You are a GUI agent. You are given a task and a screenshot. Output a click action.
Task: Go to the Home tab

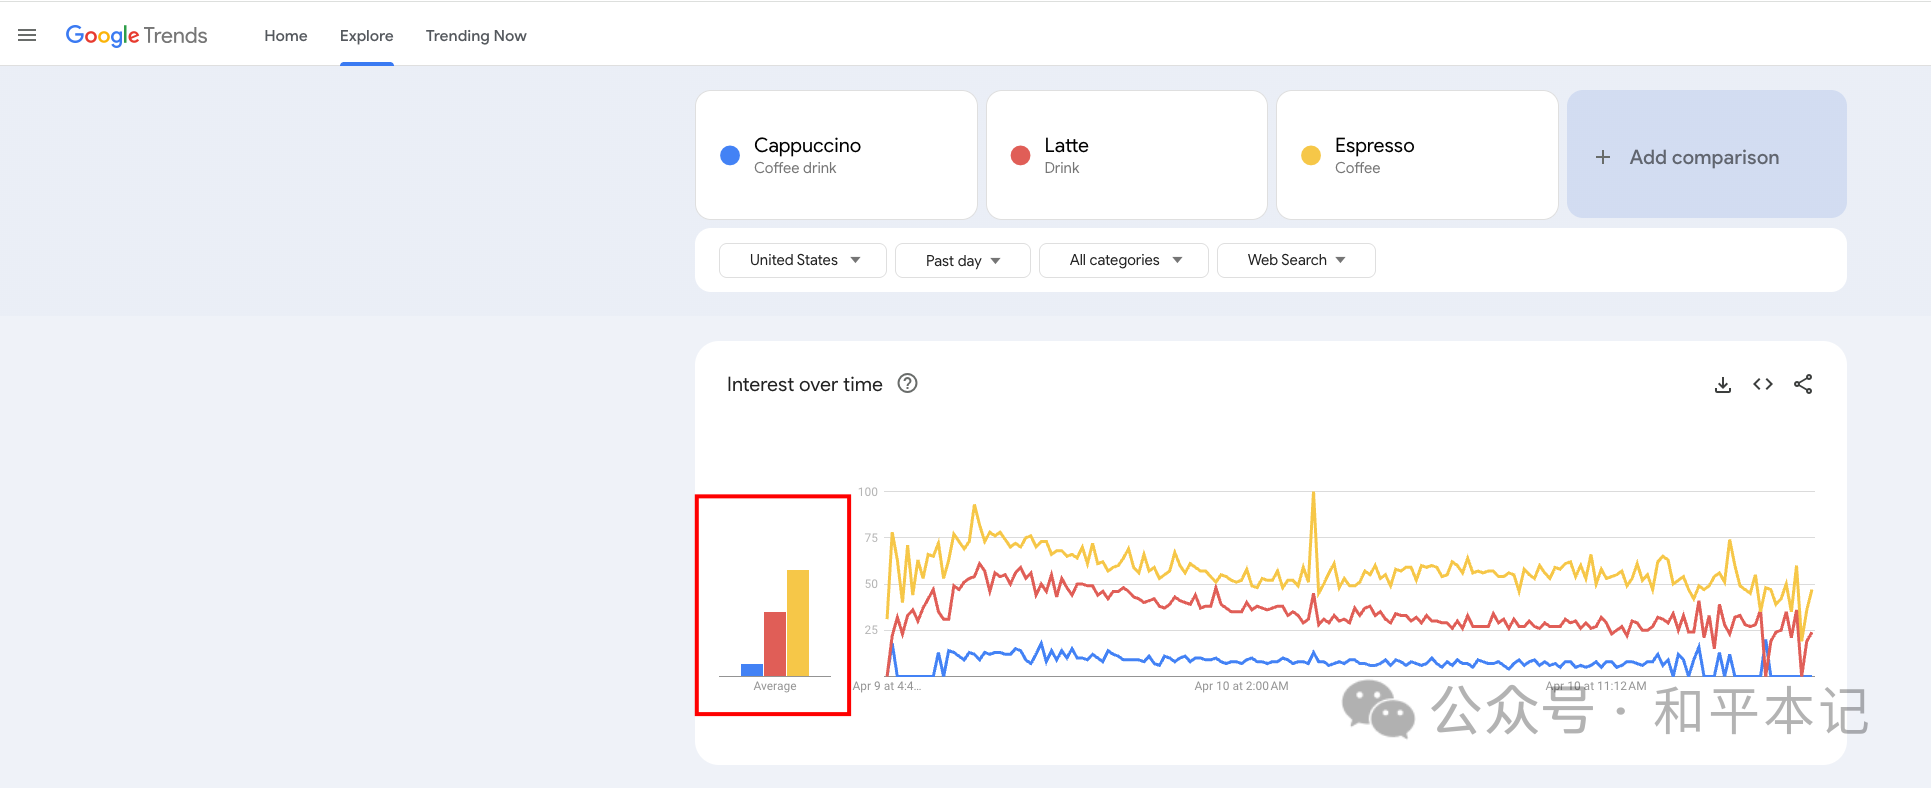(286, 36)
